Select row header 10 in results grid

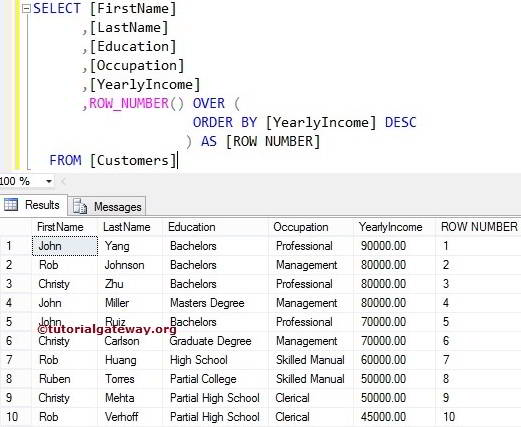click(16, 417)
